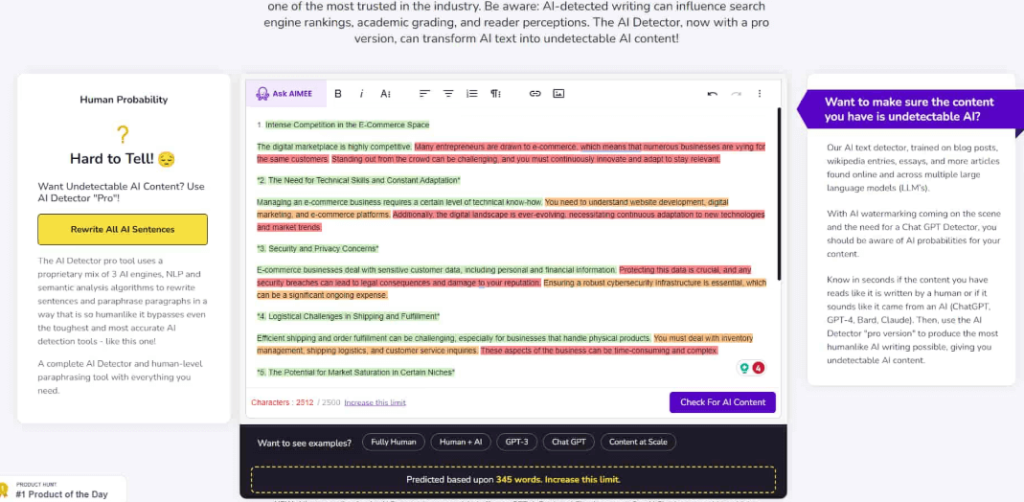
Task: Click the red suggestions badge showing 4
Action: click(758, 368)
